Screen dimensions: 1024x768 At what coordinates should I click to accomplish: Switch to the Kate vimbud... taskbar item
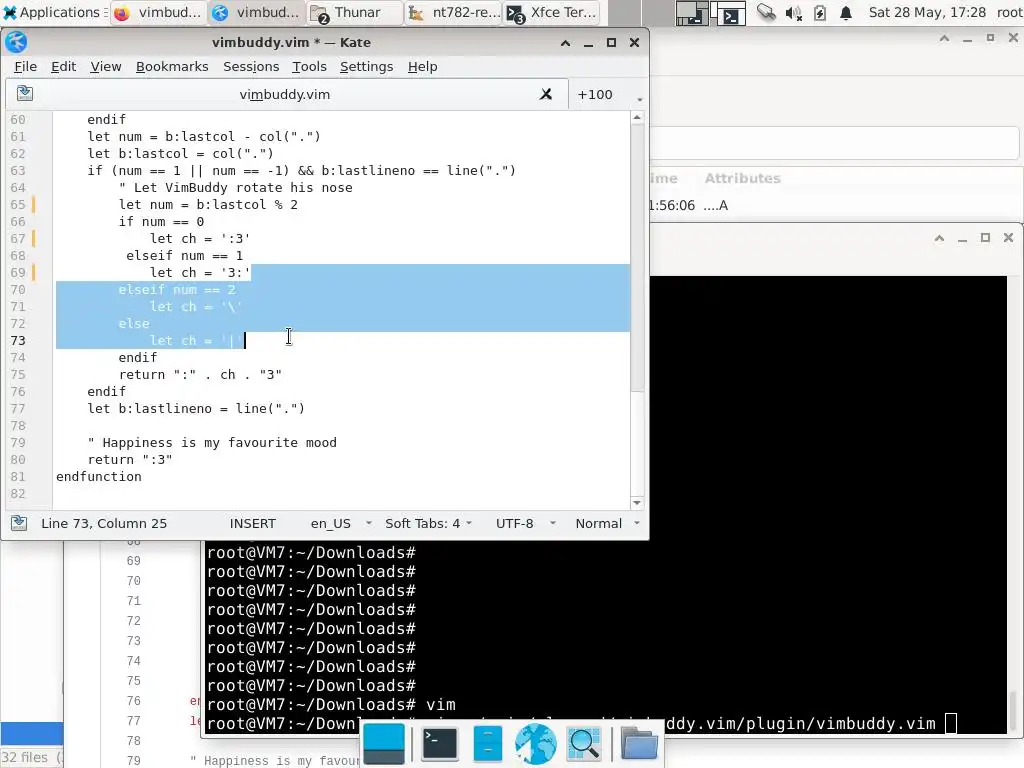point(257,12)
